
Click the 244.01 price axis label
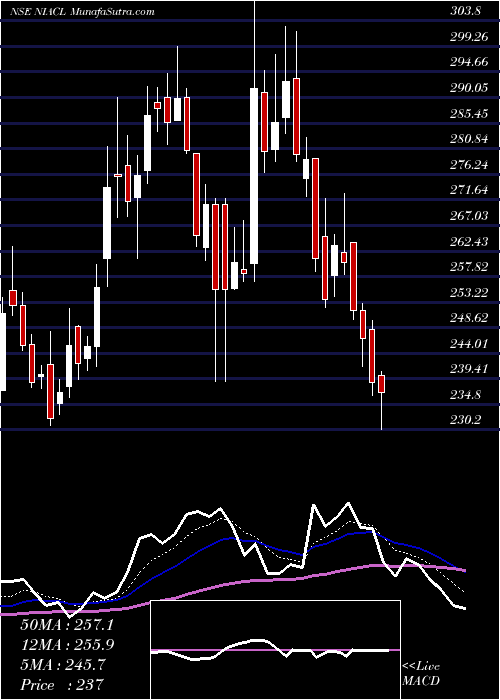469,344
